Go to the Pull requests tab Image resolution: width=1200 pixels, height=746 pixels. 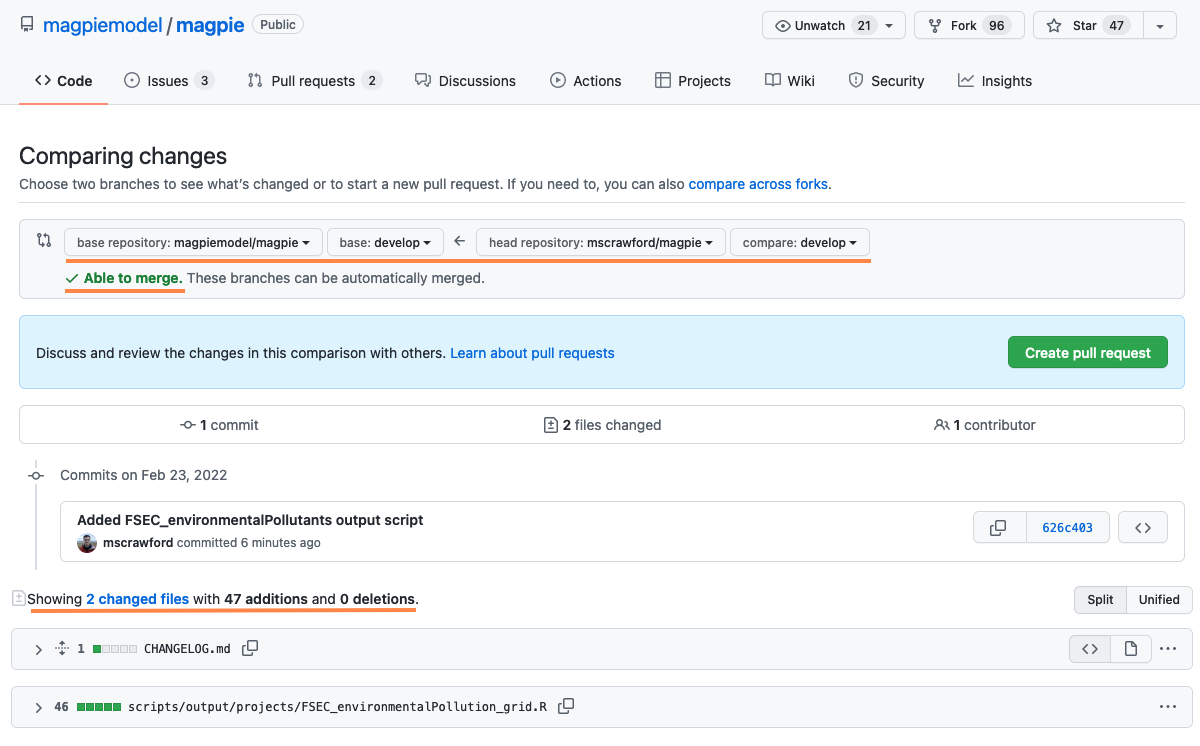314,81
